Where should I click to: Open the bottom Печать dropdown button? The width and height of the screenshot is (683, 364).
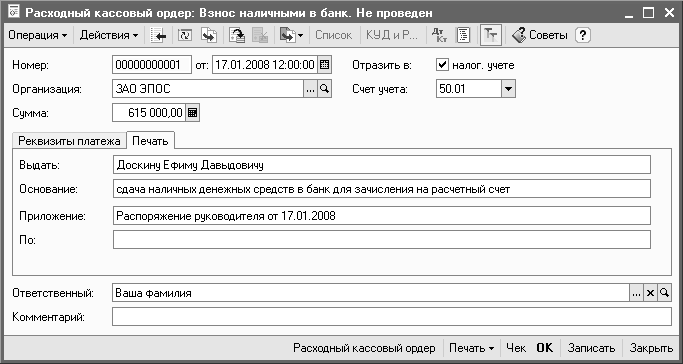[472, 348]
